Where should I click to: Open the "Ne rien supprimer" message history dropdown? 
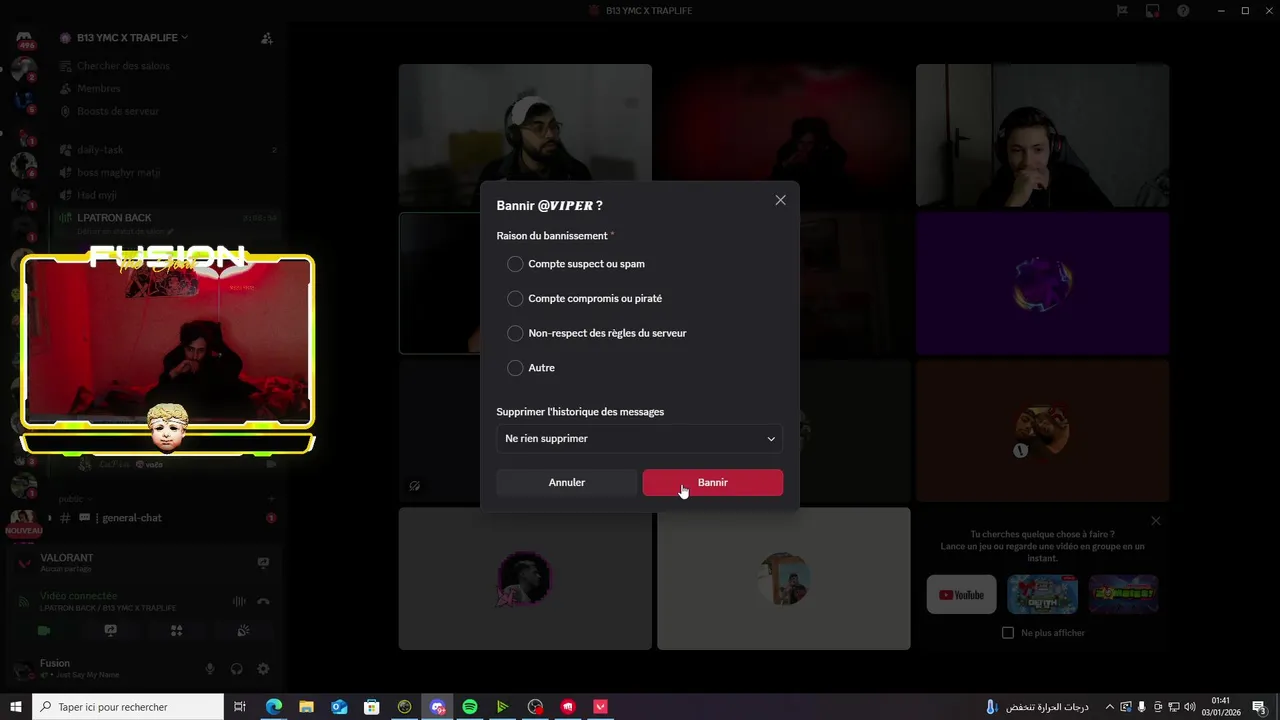click(640, 439)
